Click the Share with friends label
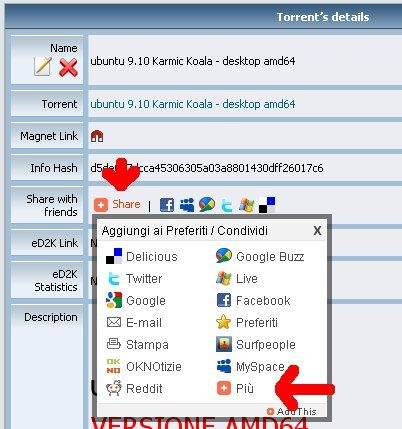The height and width of the screenshot is (429, 402). click(x=52, y=205)
